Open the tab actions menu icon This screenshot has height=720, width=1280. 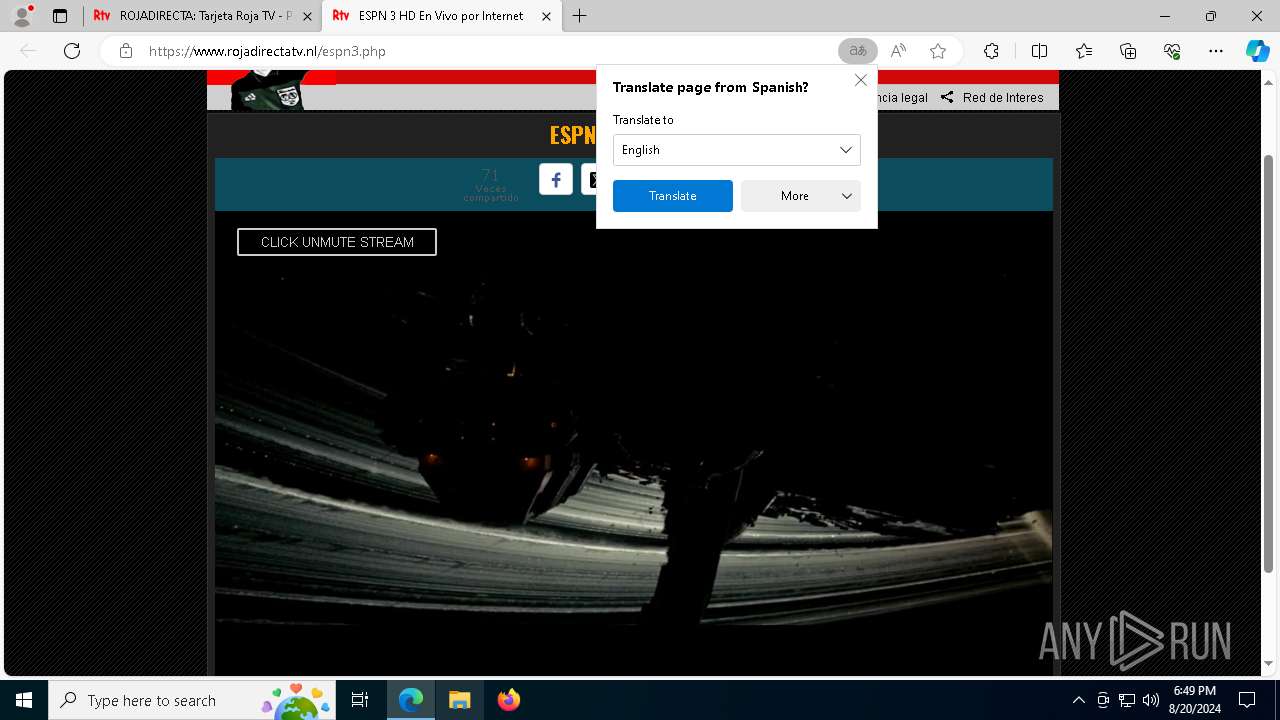tap(60, 16)
